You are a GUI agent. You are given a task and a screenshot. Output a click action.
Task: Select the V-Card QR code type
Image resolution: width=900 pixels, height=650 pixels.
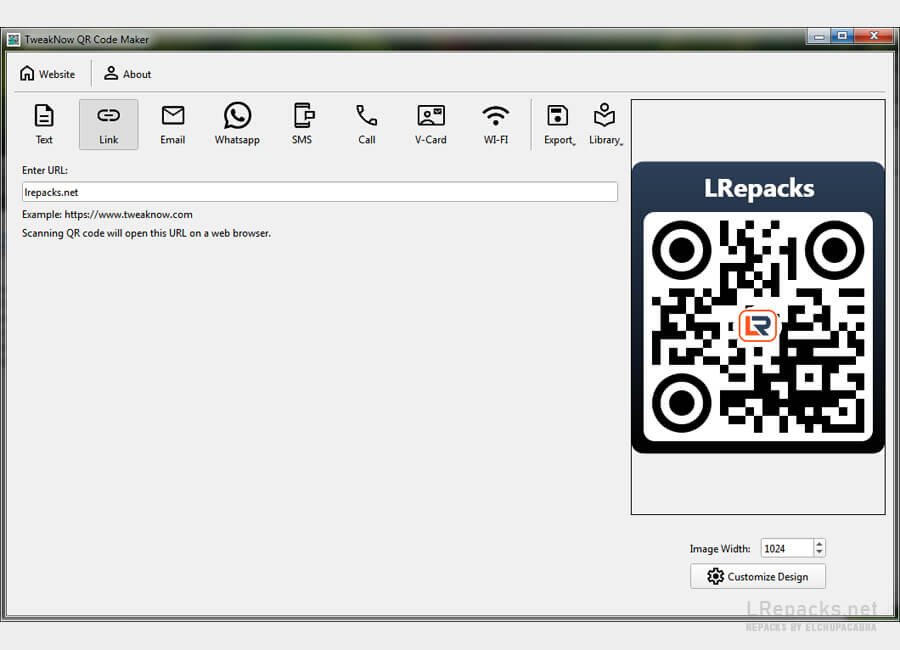point(430,124)
